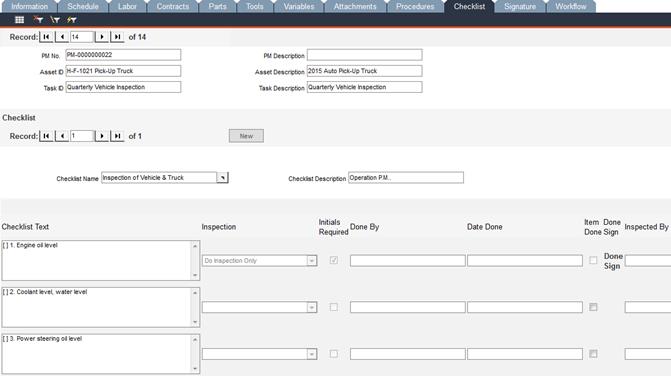Toggle Item Done for Power steering oil level
The height and width of the screenshot is (376, 671).
click(593, 354)
